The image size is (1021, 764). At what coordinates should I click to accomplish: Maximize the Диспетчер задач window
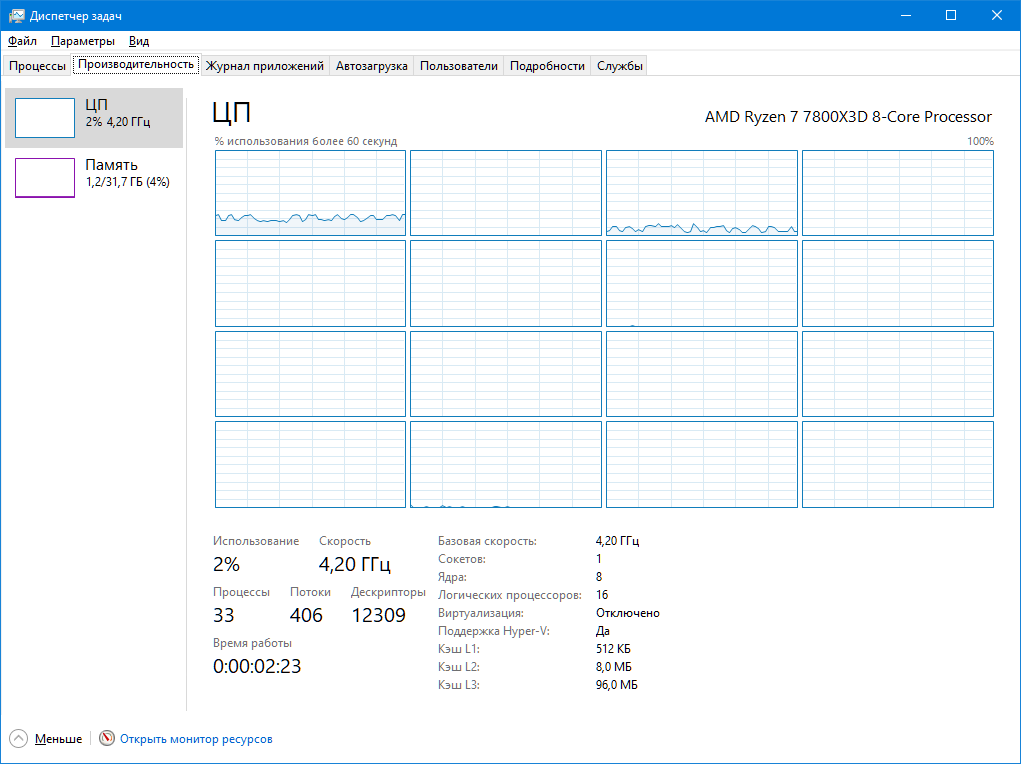pyautogui.click(x=951, y=16)
